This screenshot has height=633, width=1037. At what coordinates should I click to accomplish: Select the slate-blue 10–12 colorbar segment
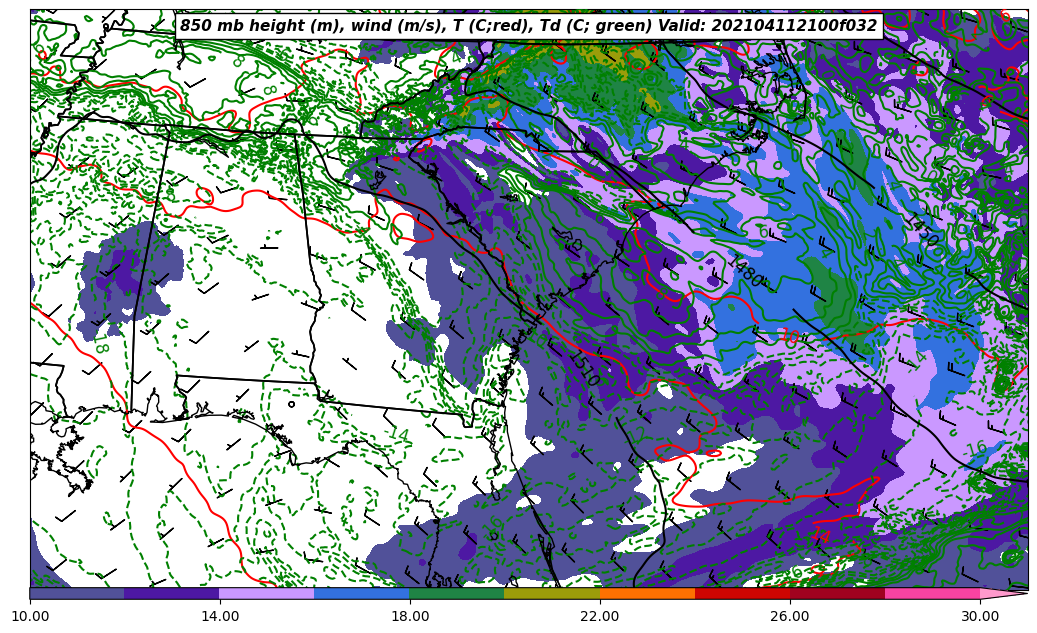(x=77, y=593)
